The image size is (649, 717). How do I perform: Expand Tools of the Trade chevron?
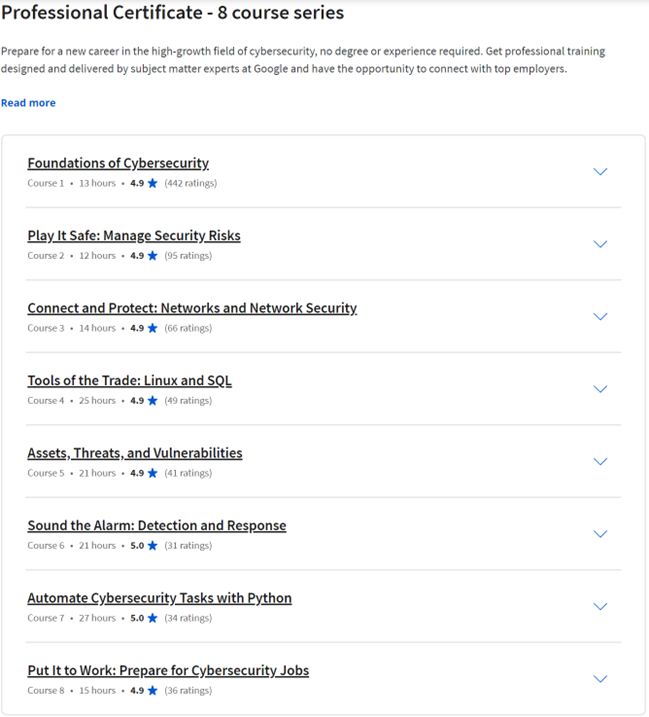(600, 389)
